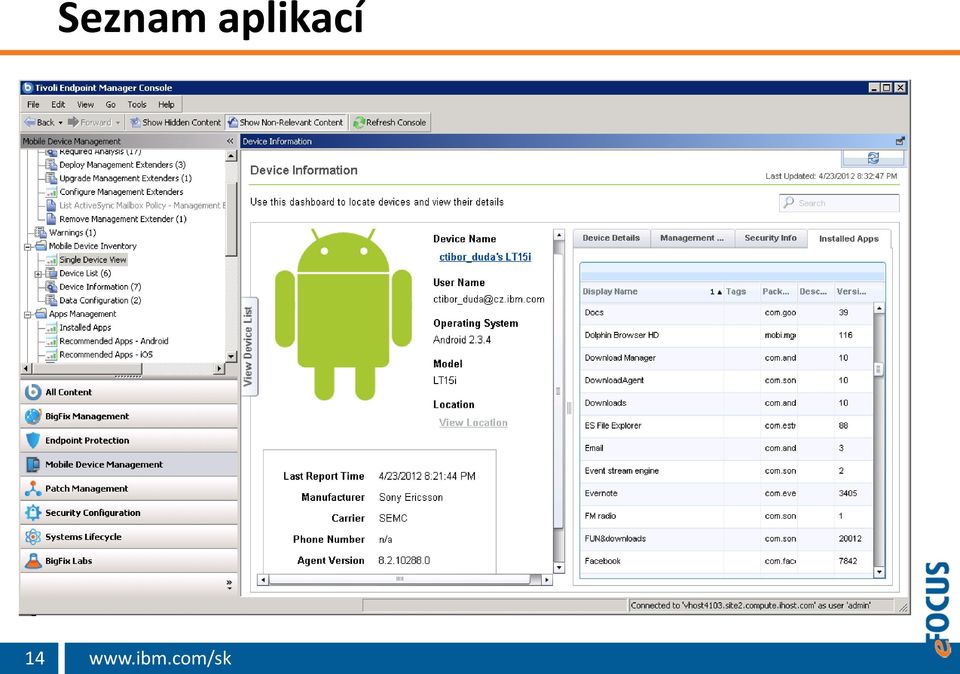
Task: Click the Android robot device image
Action: (343, 315)
